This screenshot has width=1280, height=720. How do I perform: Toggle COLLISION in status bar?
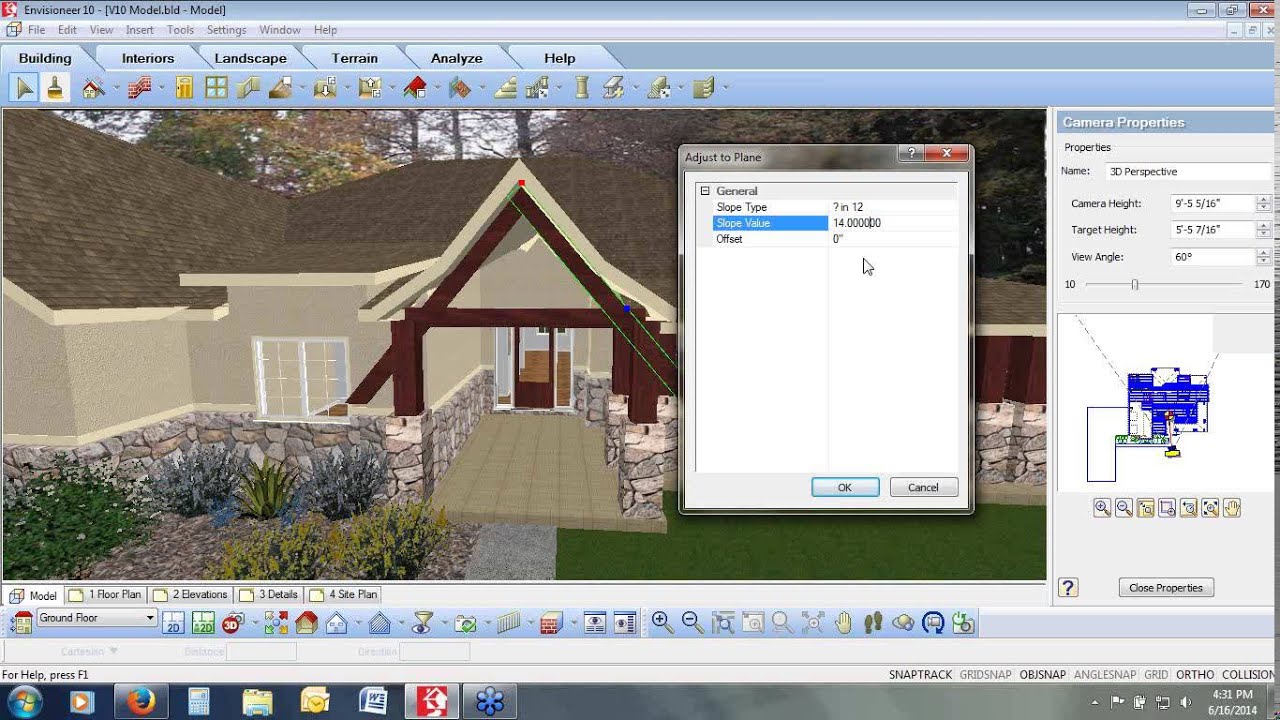(1248, 675)
